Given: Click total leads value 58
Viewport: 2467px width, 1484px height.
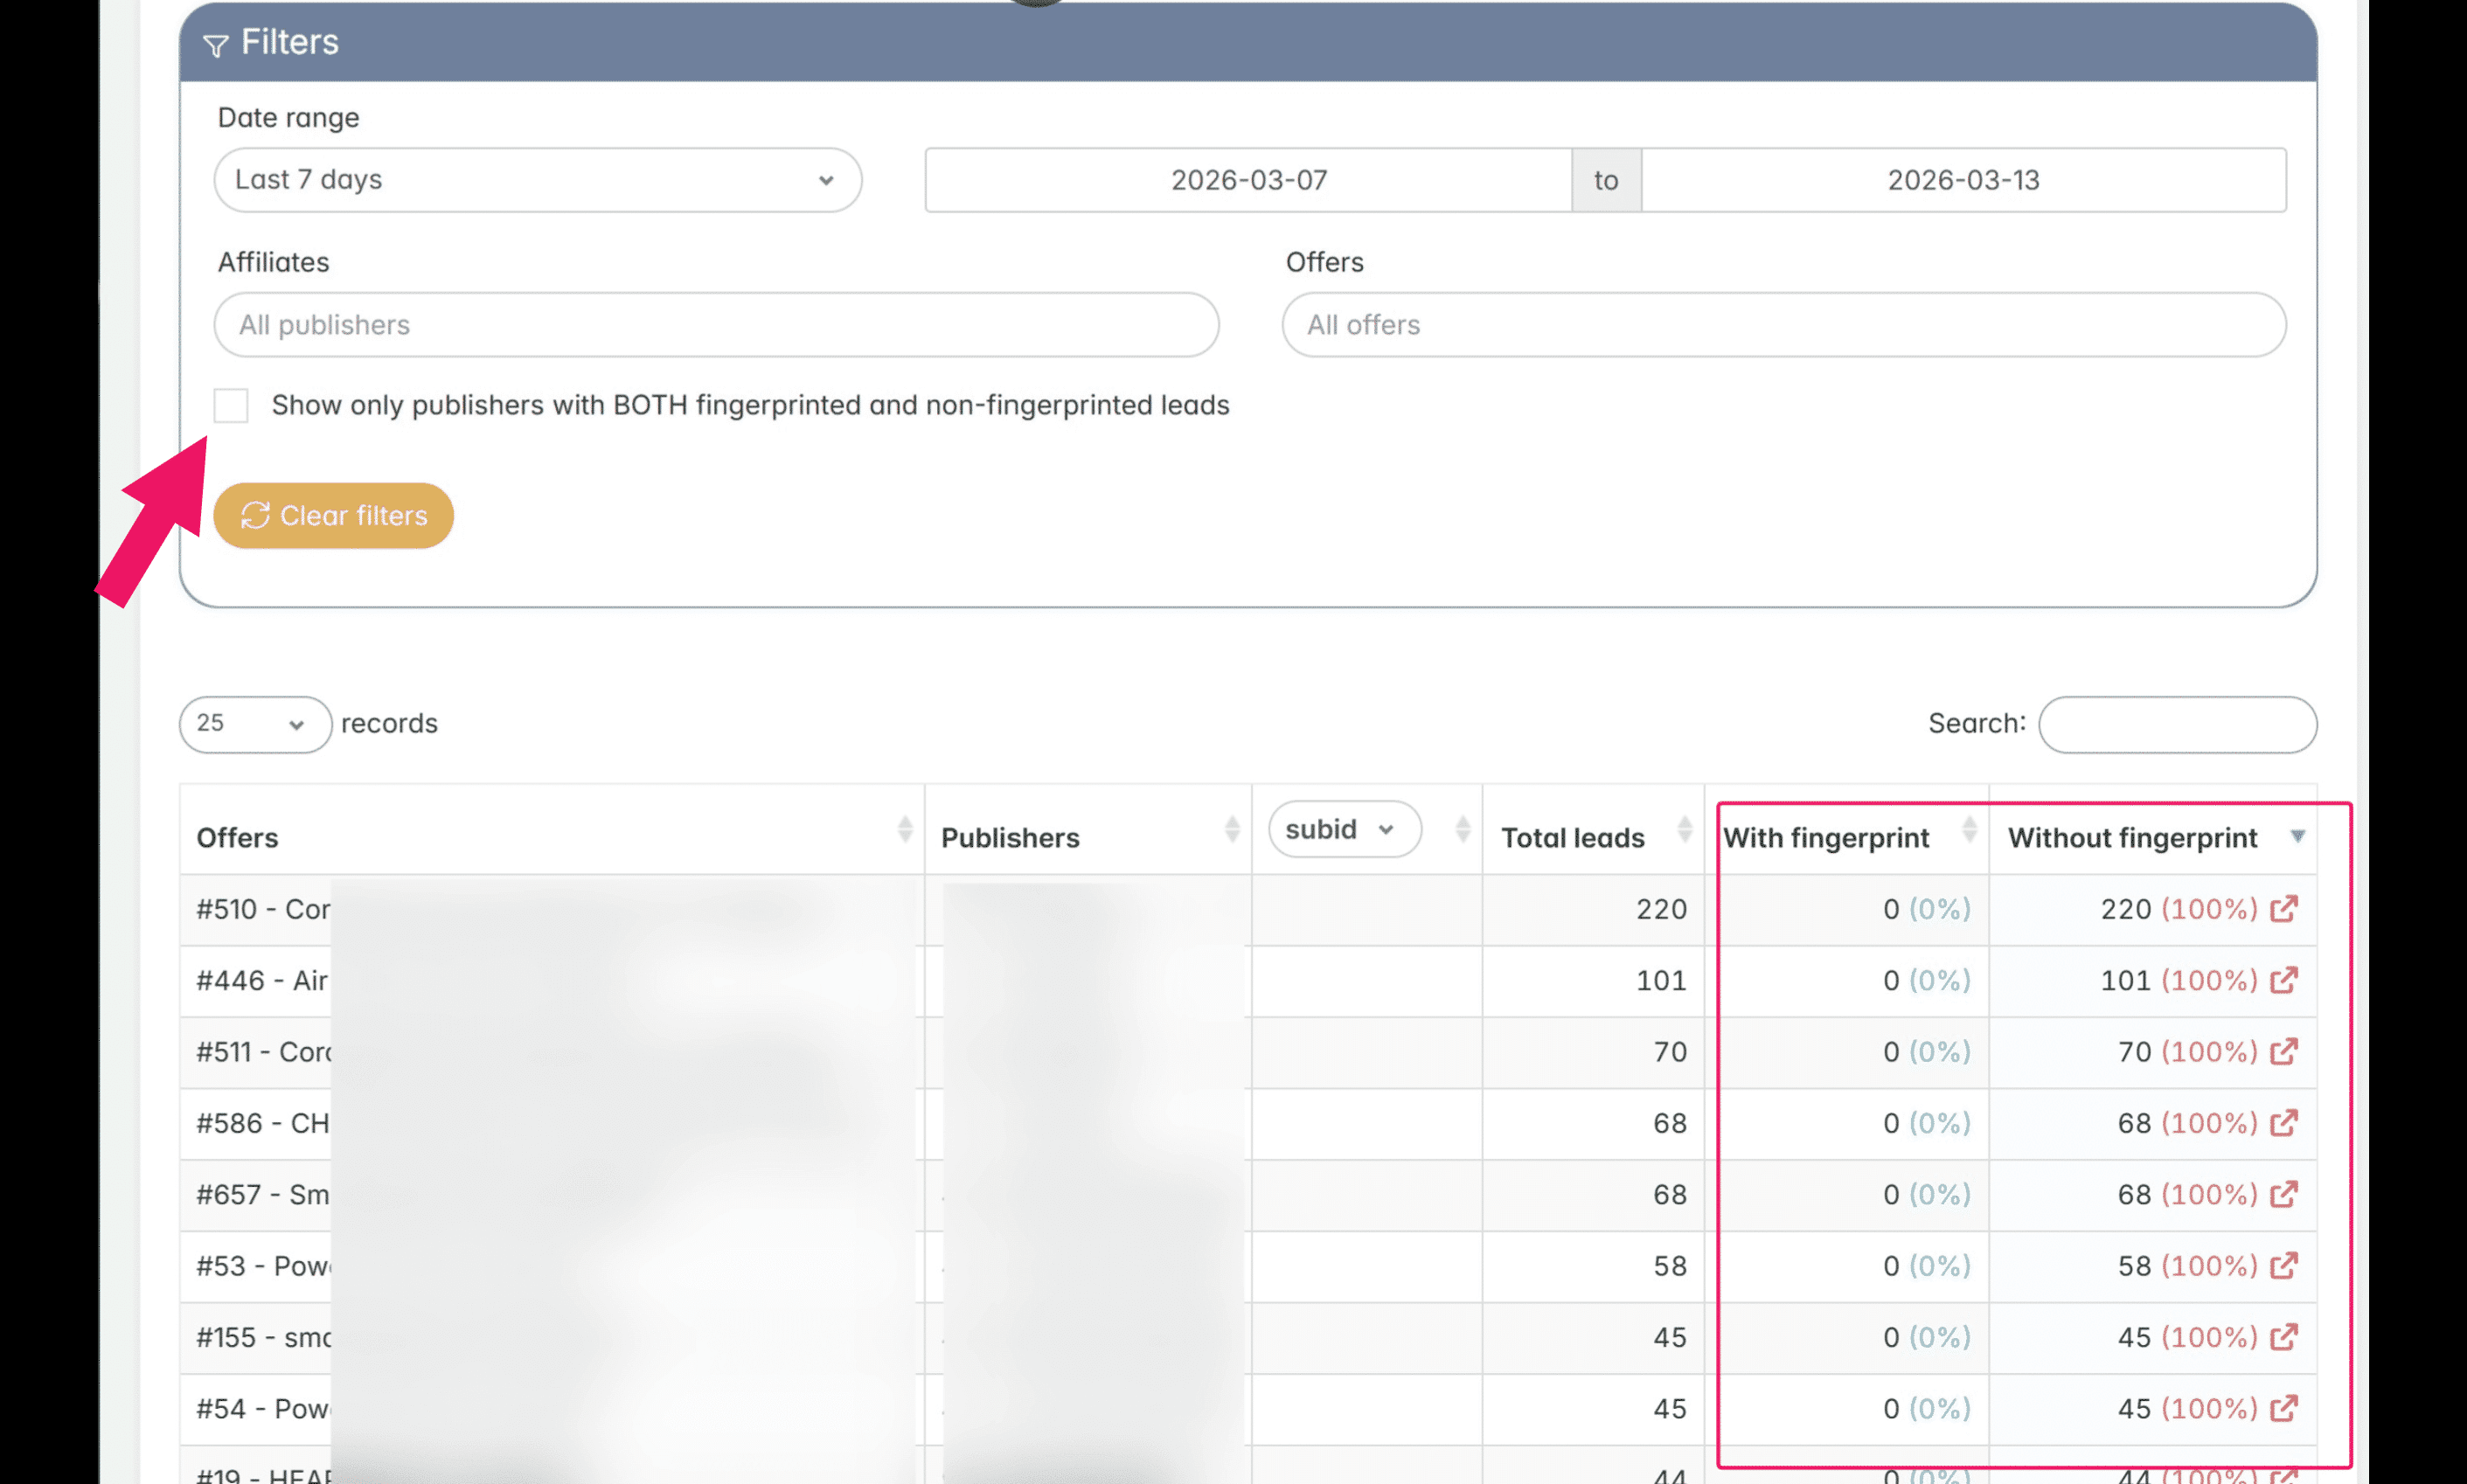Looking at the screenshot, I should (x=1670, y=1266).
